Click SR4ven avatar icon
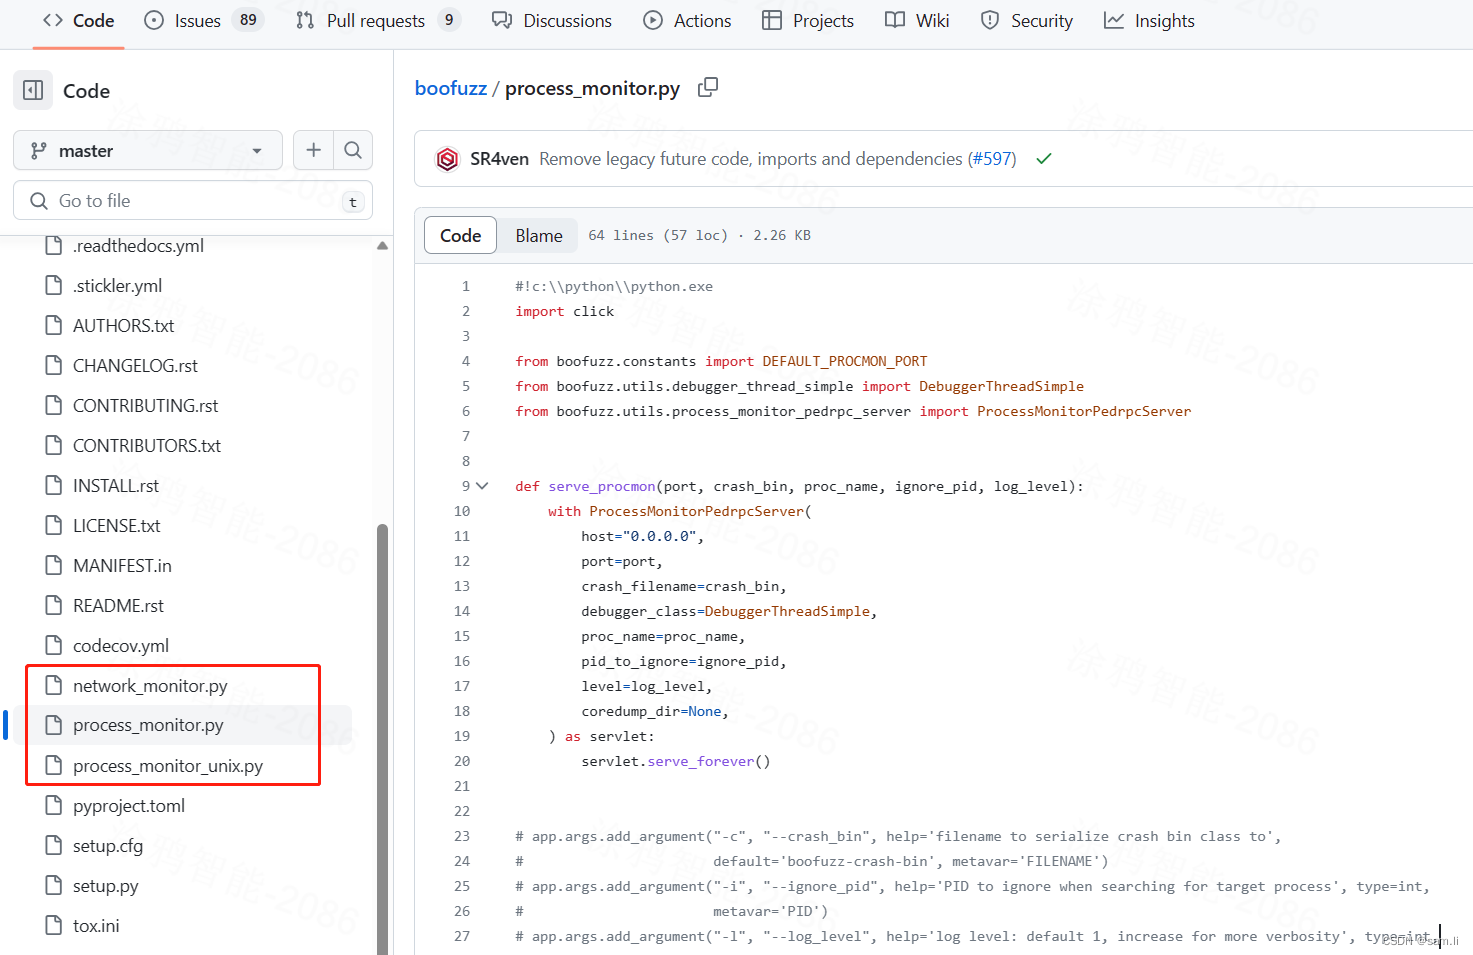 (447, 159)
